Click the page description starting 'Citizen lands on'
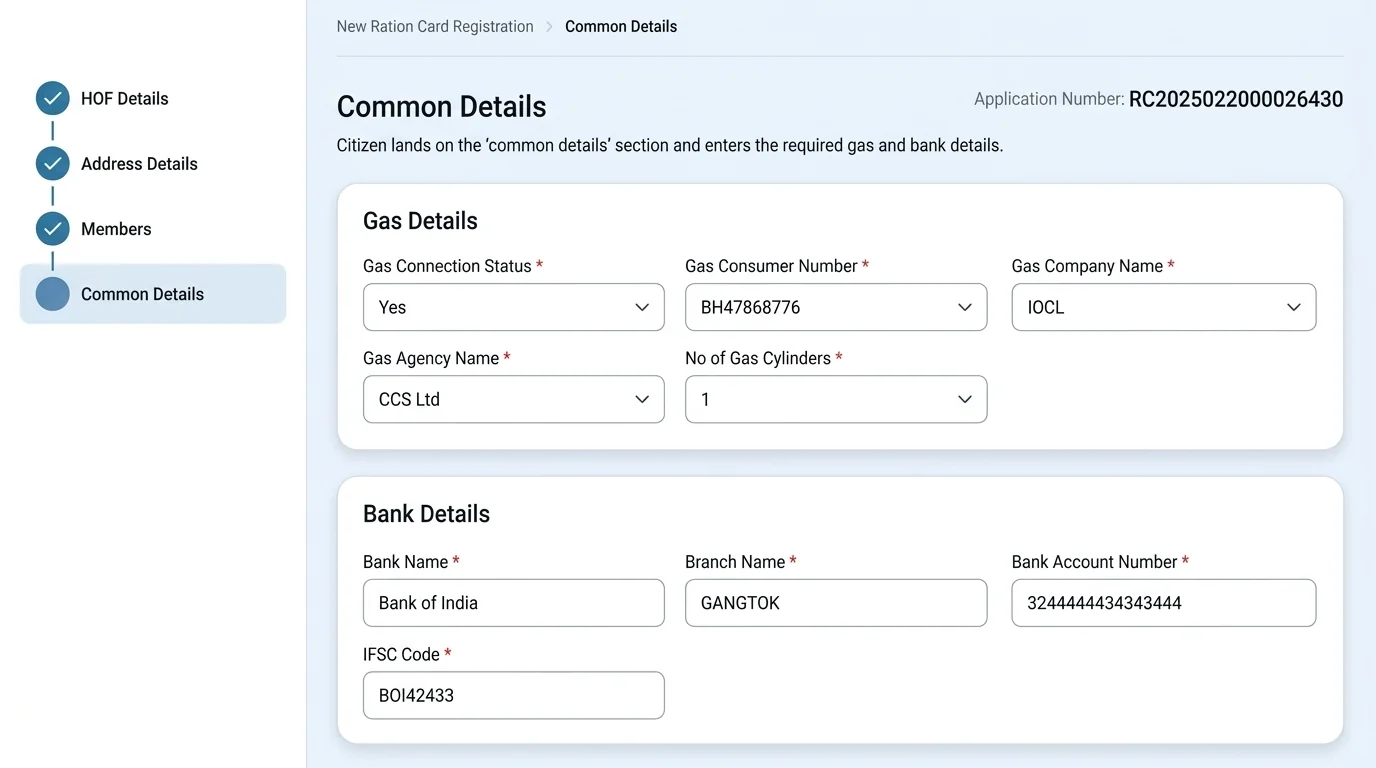 (670, 146)
